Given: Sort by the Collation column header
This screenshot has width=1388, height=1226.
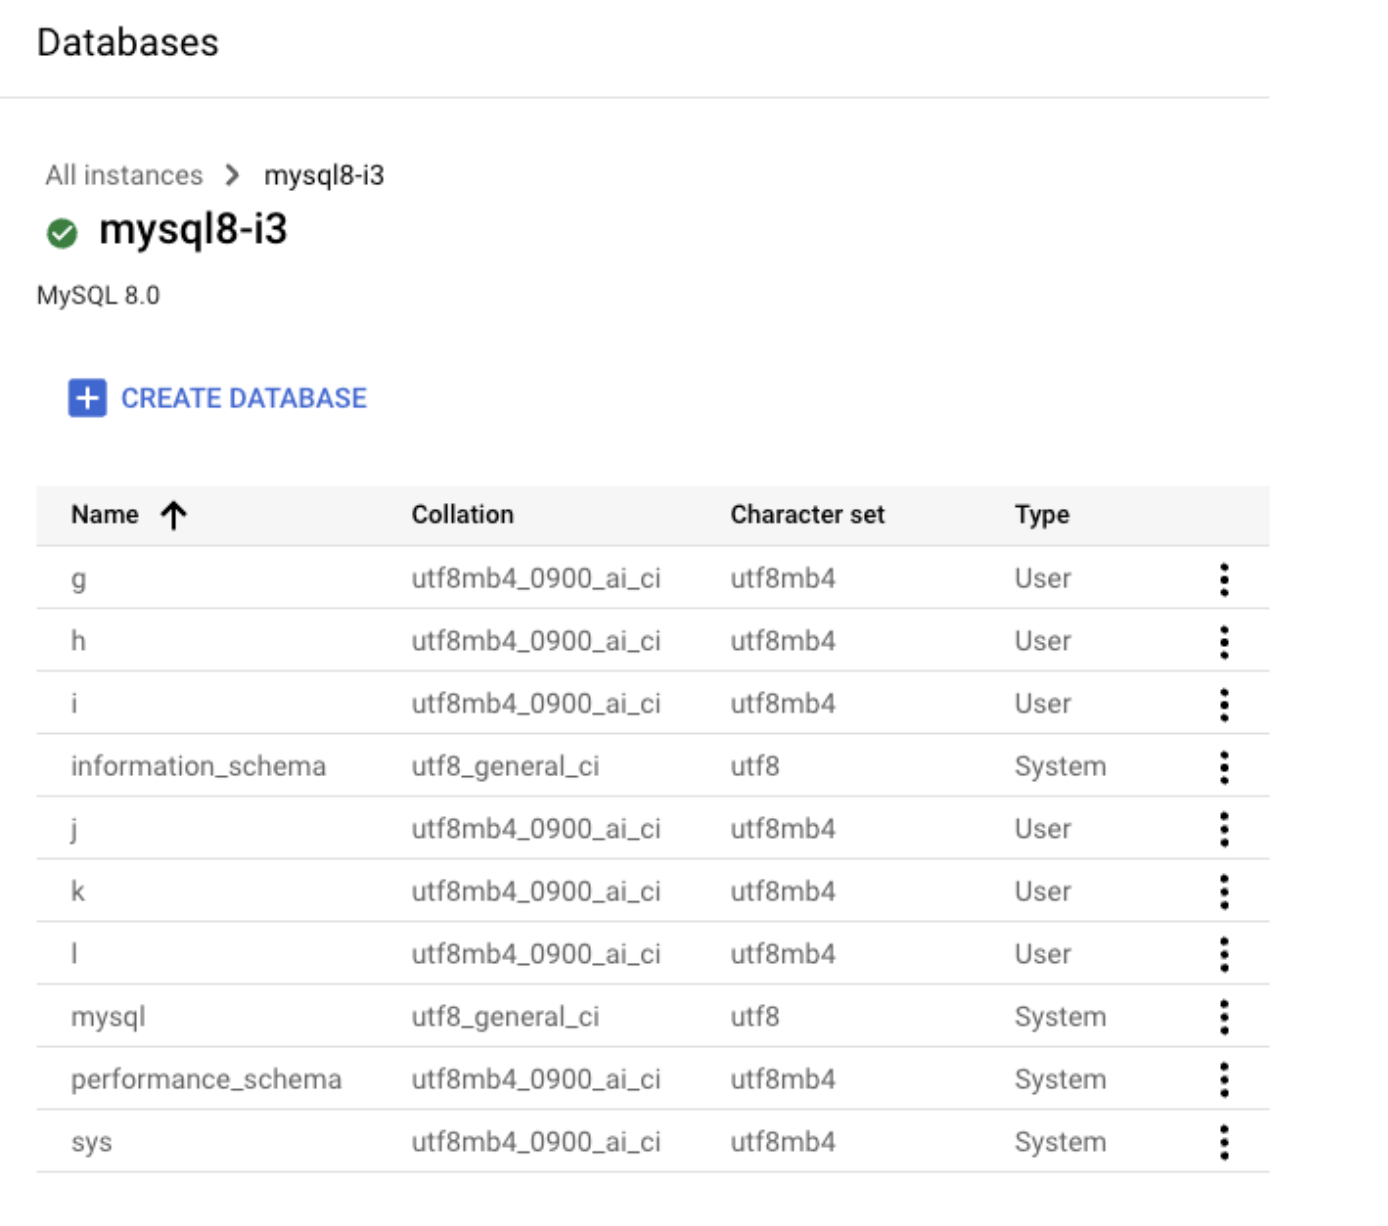Looking at the screenshot, I should tap(462, 515).
